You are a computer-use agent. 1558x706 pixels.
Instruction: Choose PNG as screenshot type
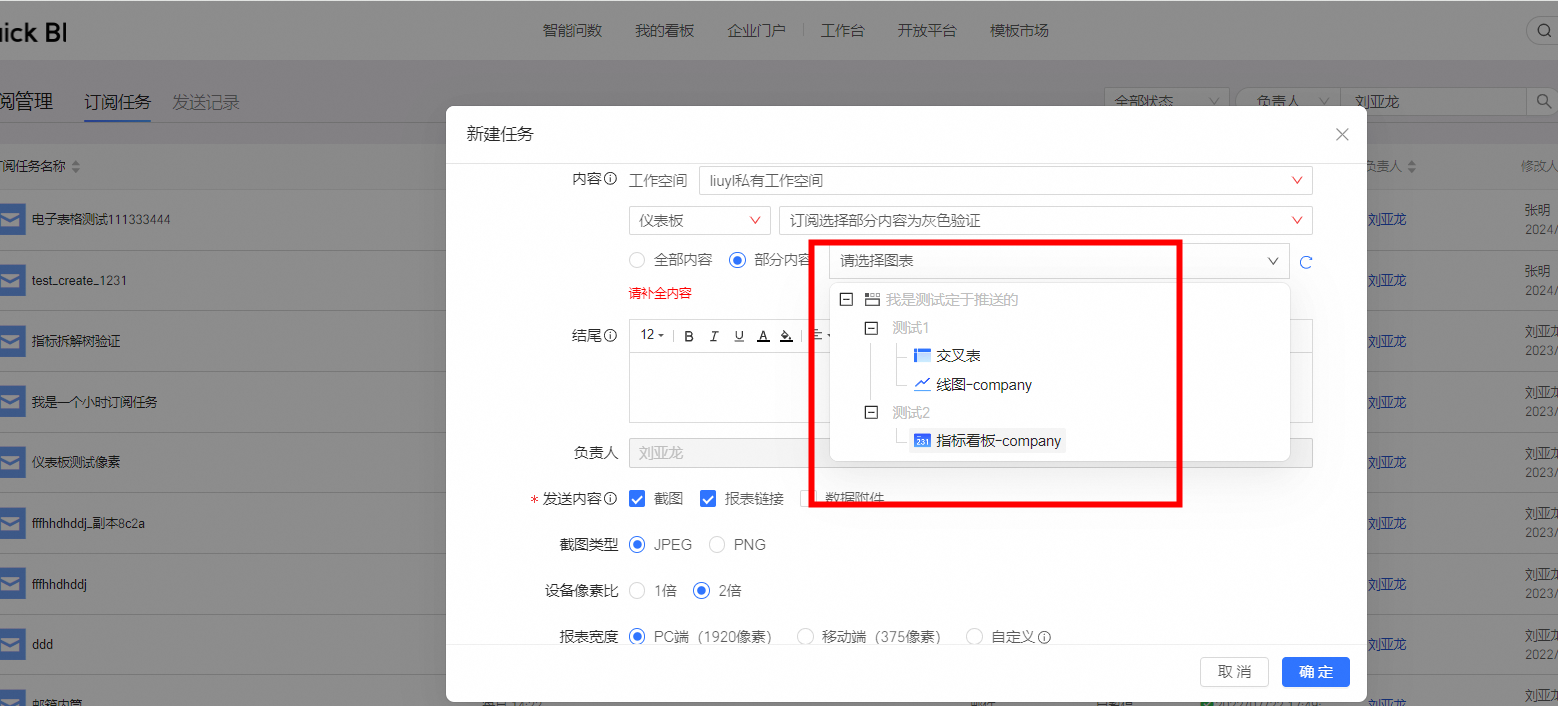(717, 545)
